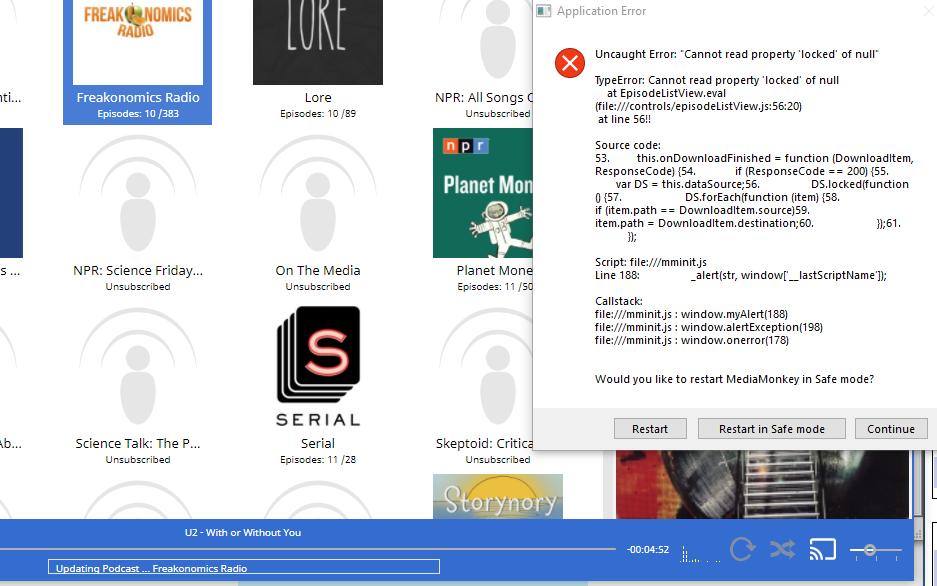
Task: Click the playback seek bar
Action: [x=308, y=549]
